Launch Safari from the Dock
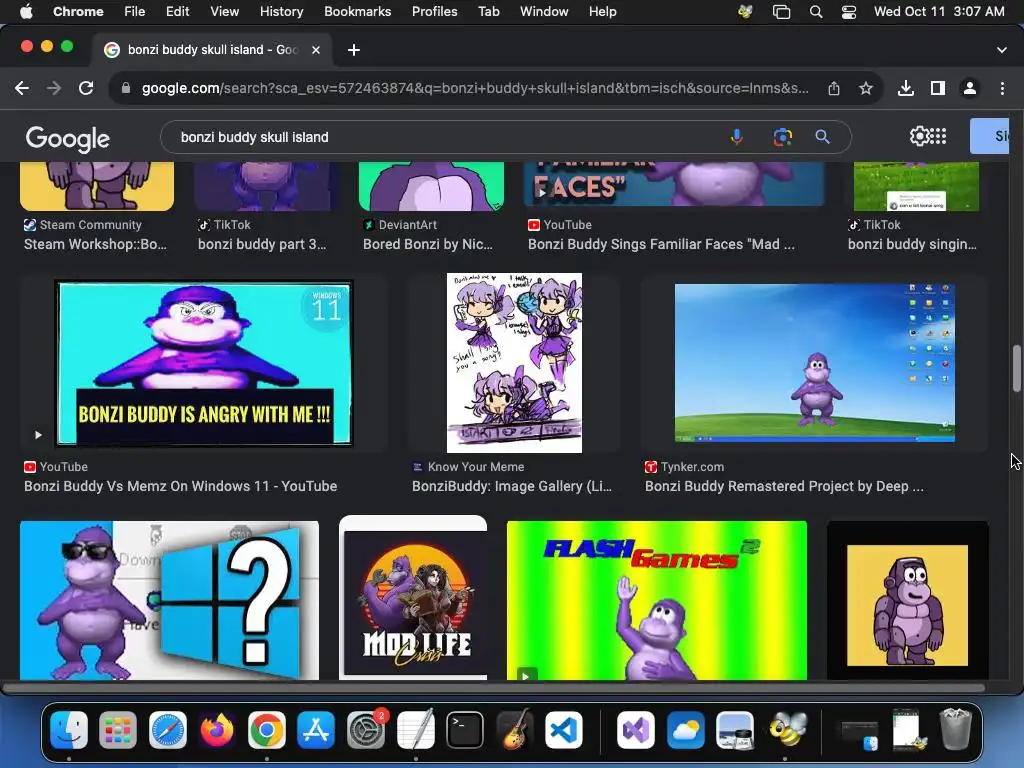Viewport: 1024px width, 768px height. tap(168, 729)
